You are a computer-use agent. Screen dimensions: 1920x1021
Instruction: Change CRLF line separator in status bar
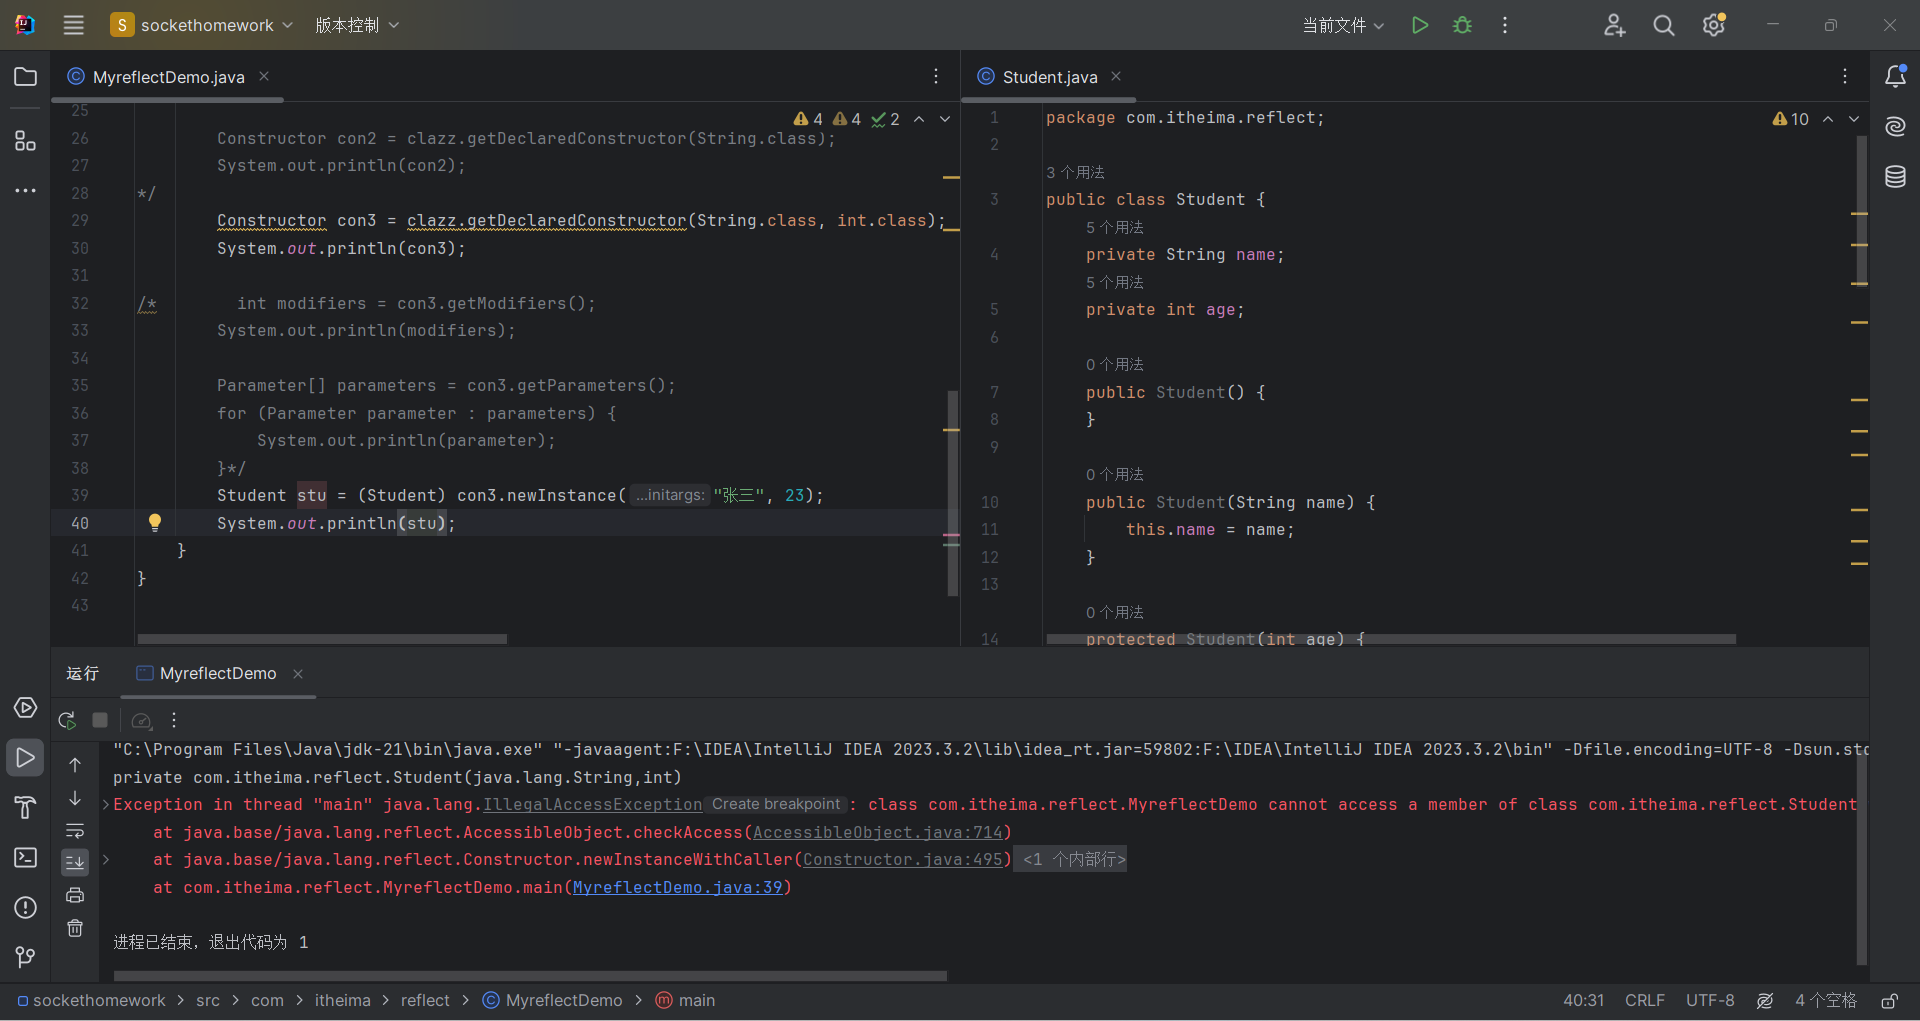click(x=1645, y=1000)
